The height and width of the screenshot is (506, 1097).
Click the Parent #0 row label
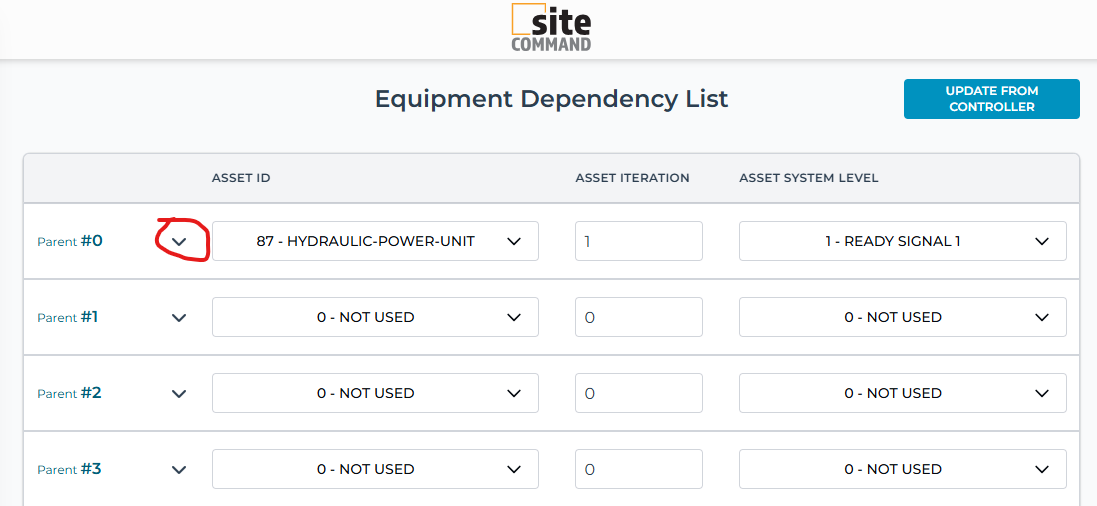coord(70,241)
